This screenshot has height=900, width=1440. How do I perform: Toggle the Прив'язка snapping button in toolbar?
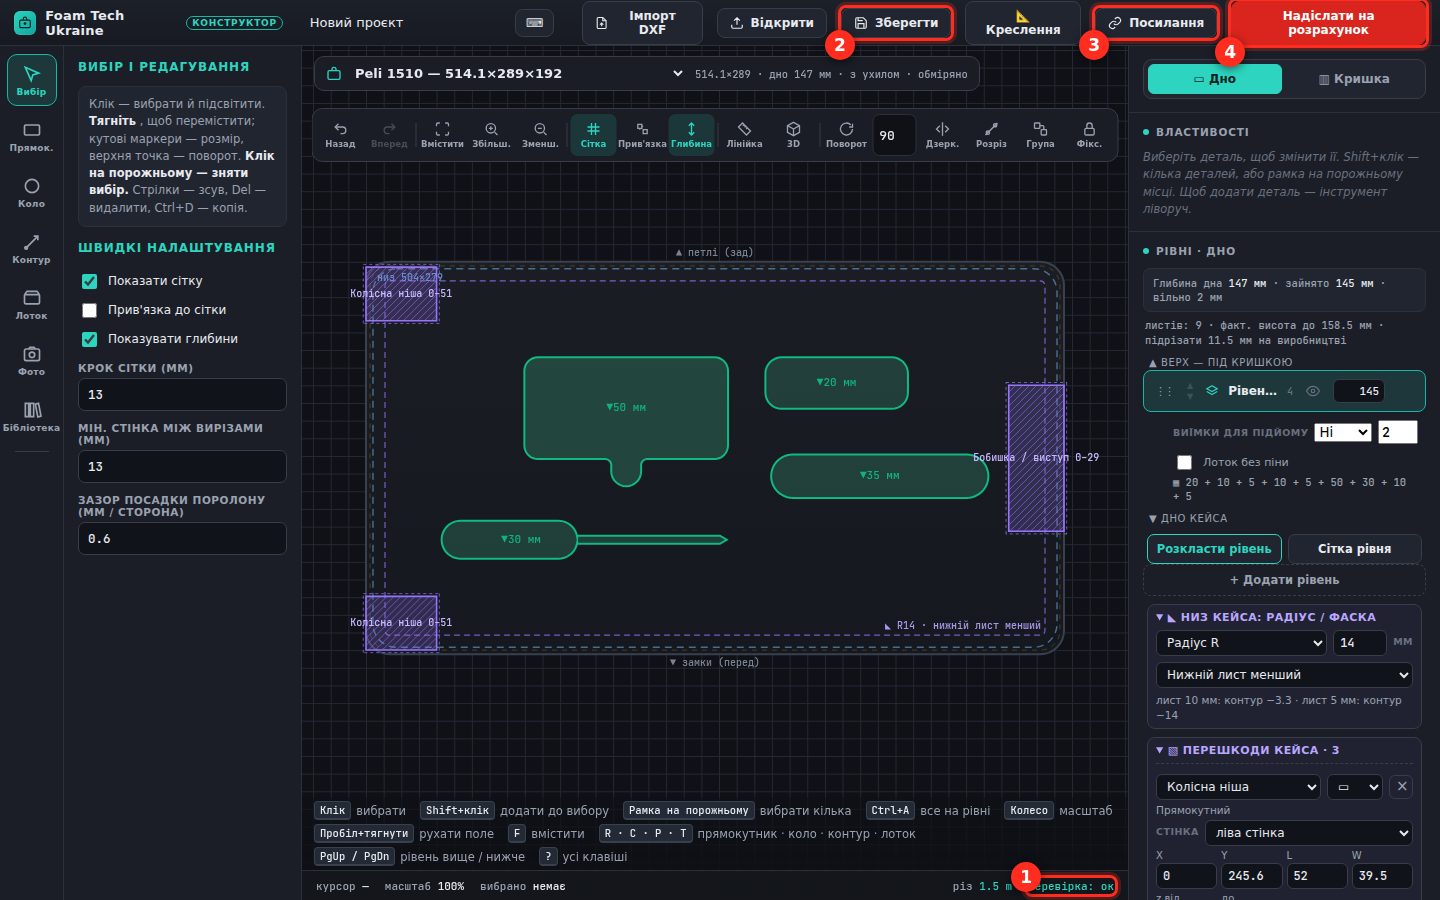(x=642, y=135)
